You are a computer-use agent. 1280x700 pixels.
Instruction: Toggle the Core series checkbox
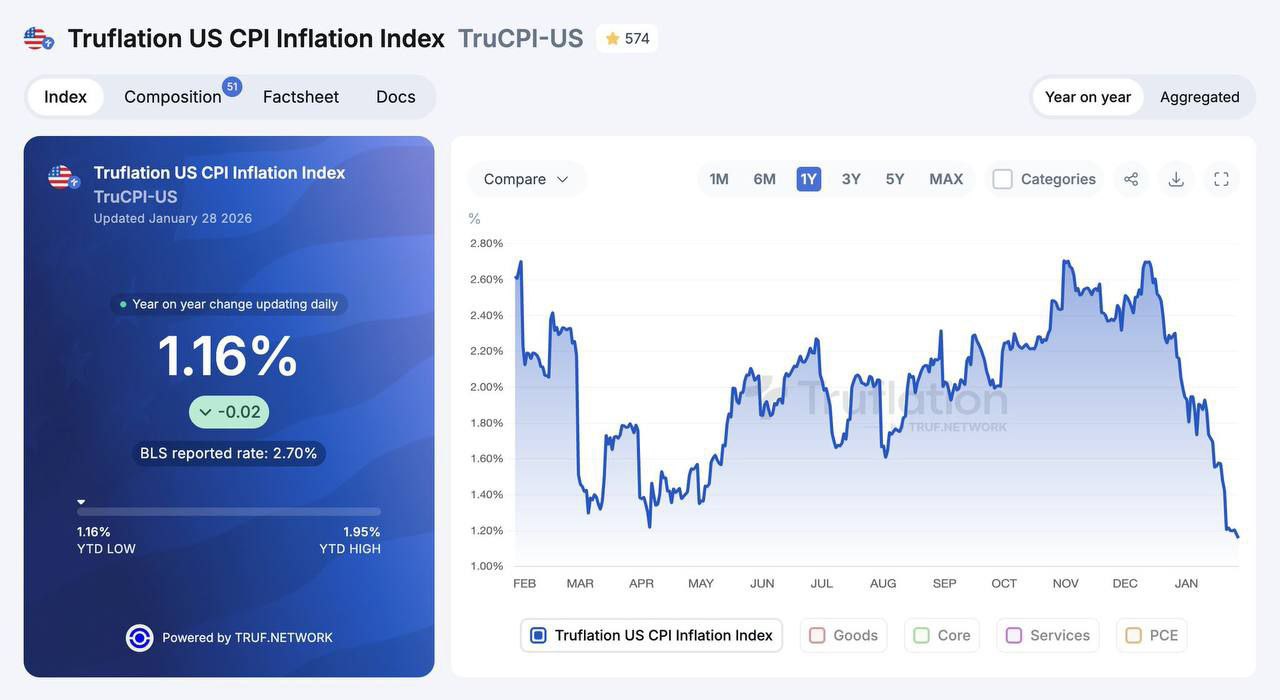click(921, 636)
